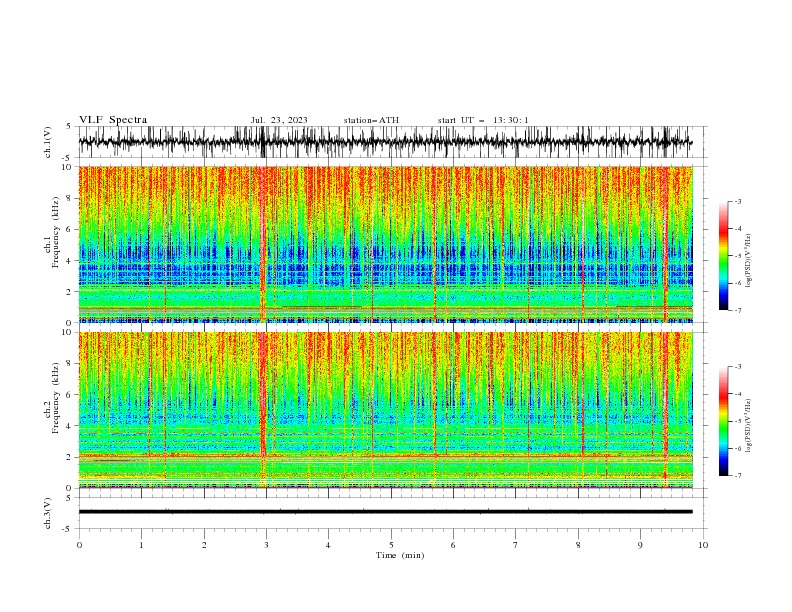
Task: Click the "Time (min)" axis label
Action: point(400,555)
